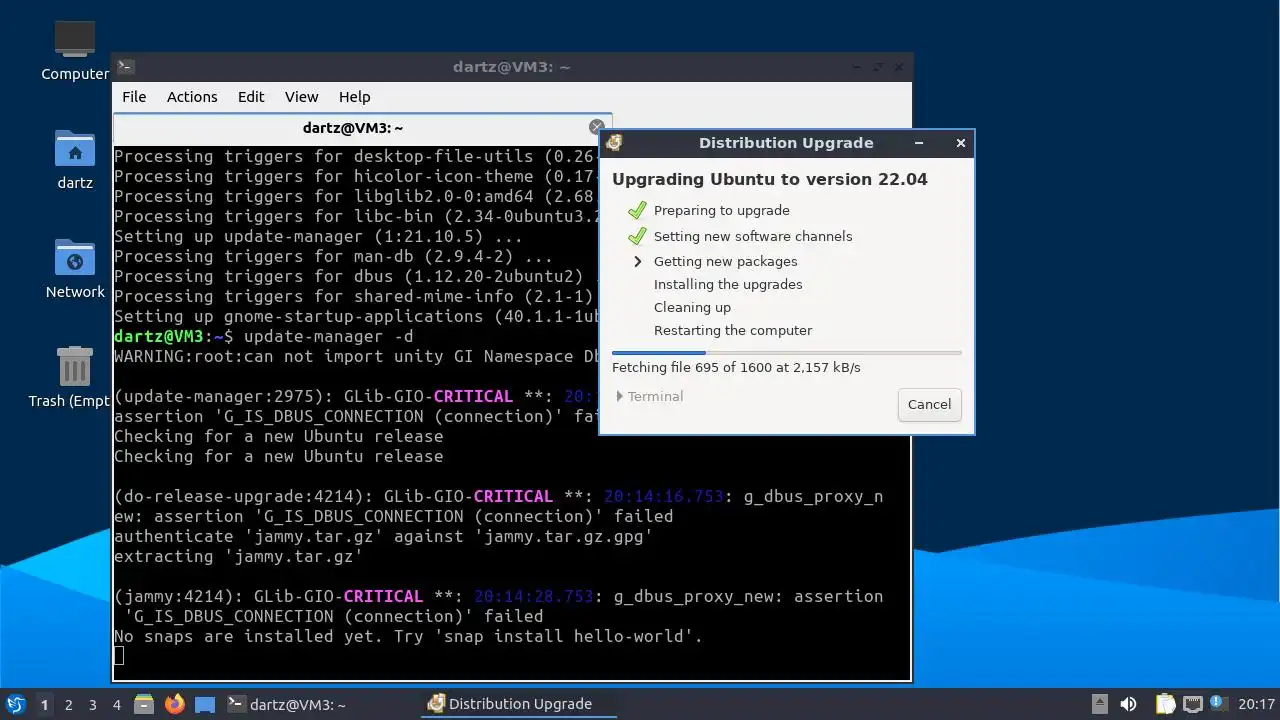The width and height of the screenshot is (1280, 720).
Task: Click the upgrade download progress bar
Action: tap(786, 352)
